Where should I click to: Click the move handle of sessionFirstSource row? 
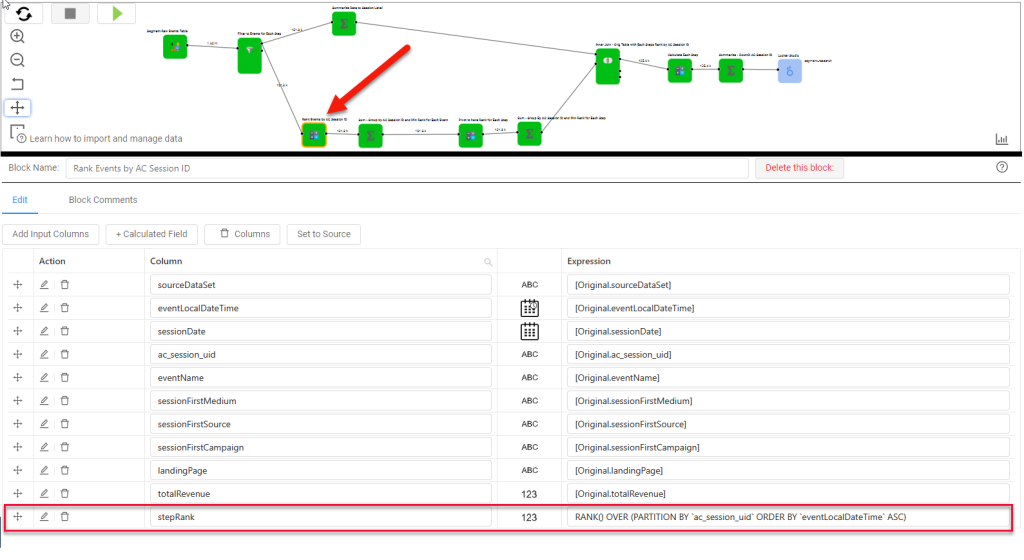[18, 424]
